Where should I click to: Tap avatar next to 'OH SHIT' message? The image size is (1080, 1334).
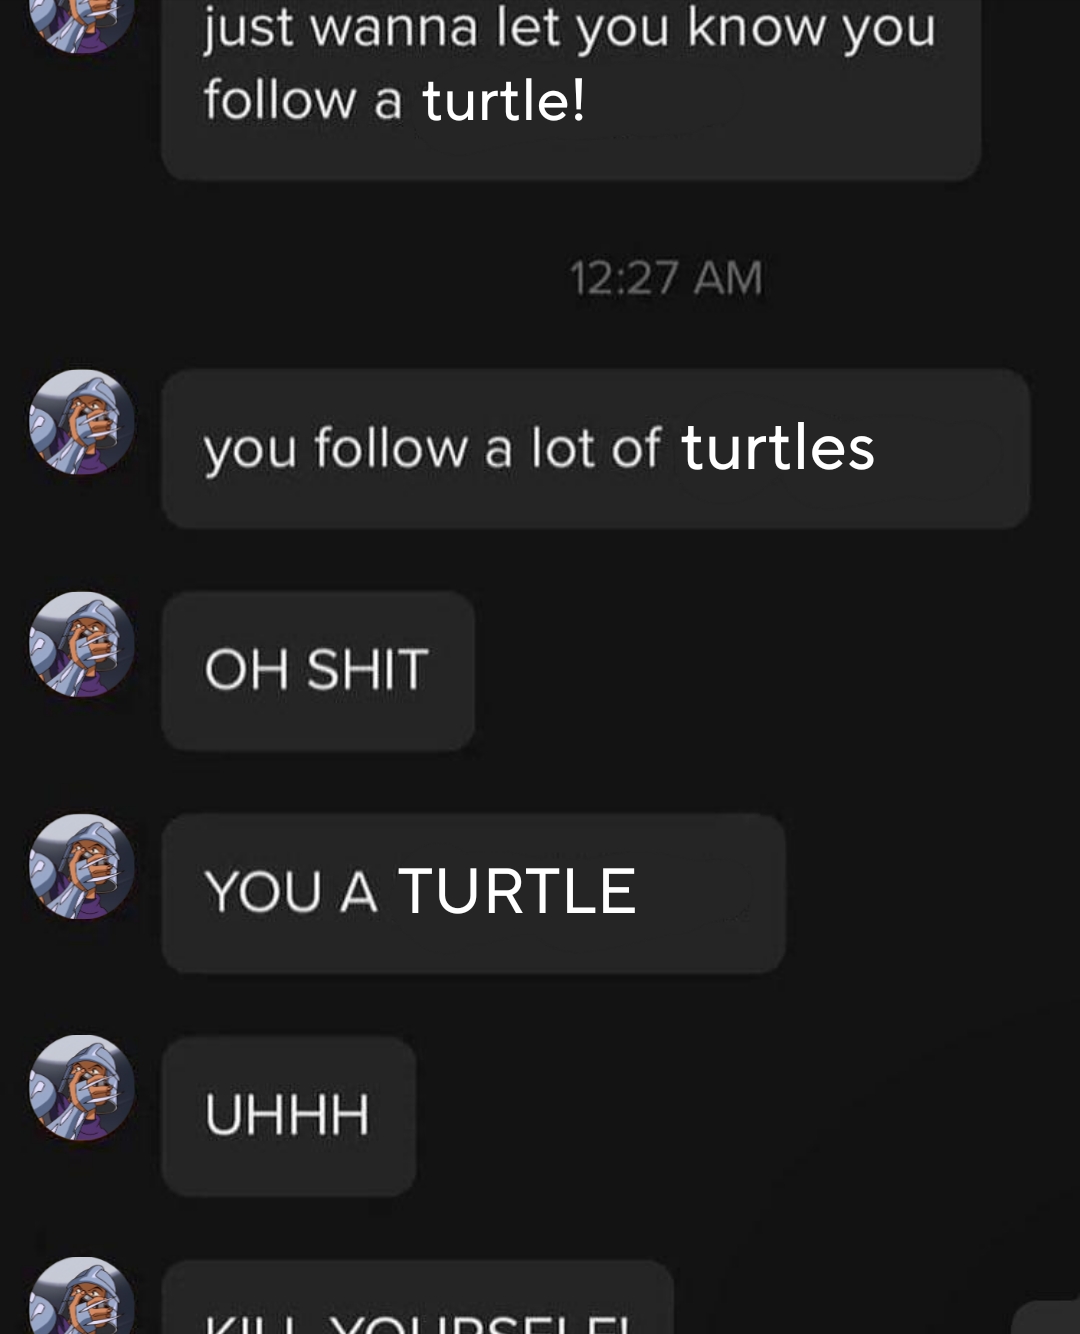pyautogui.click(x=82, y=644)
